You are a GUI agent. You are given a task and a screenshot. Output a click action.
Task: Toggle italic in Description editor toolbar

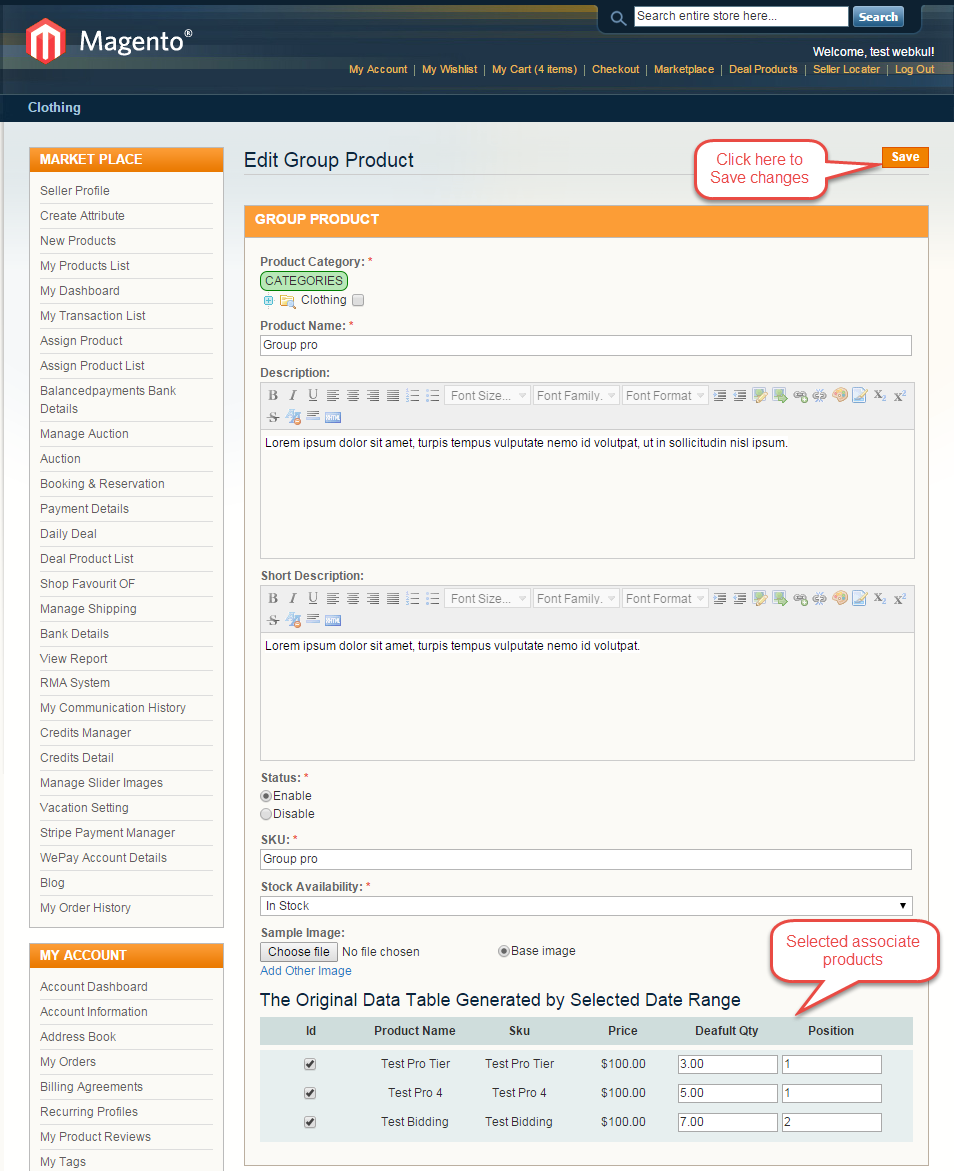point(293,396)
